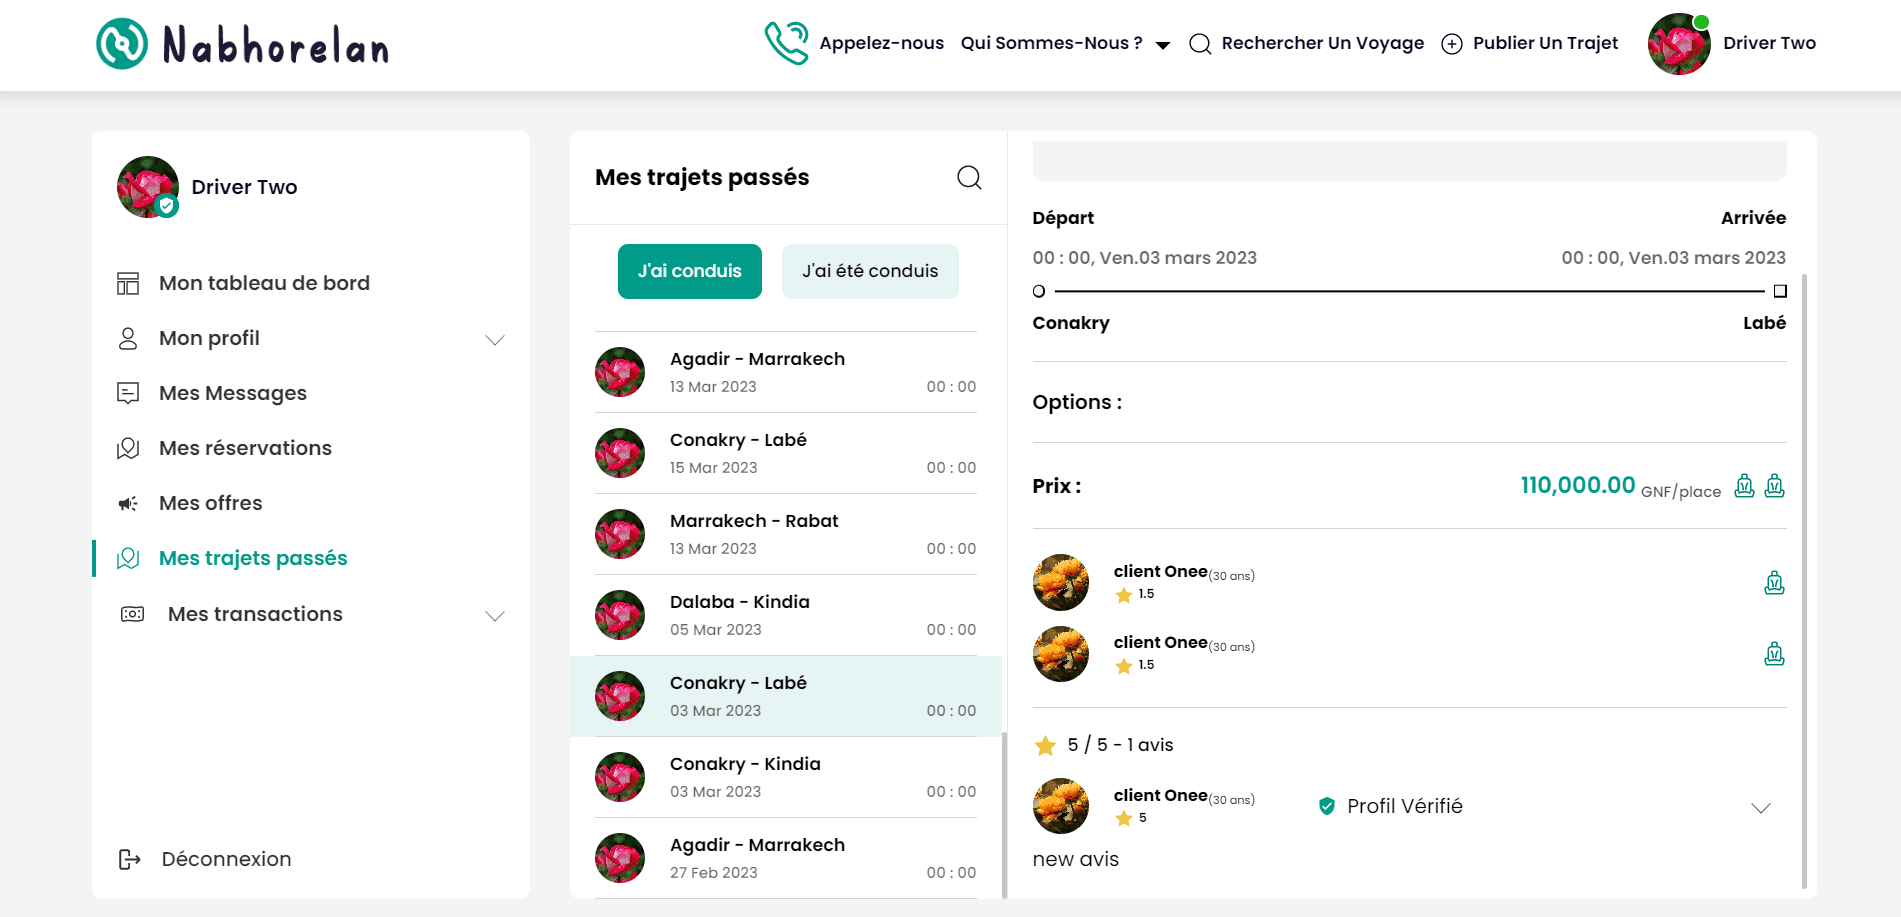This screenshot has height=917, width=1901.
Task: Click Déconnexion to log out
Action: 226,859
